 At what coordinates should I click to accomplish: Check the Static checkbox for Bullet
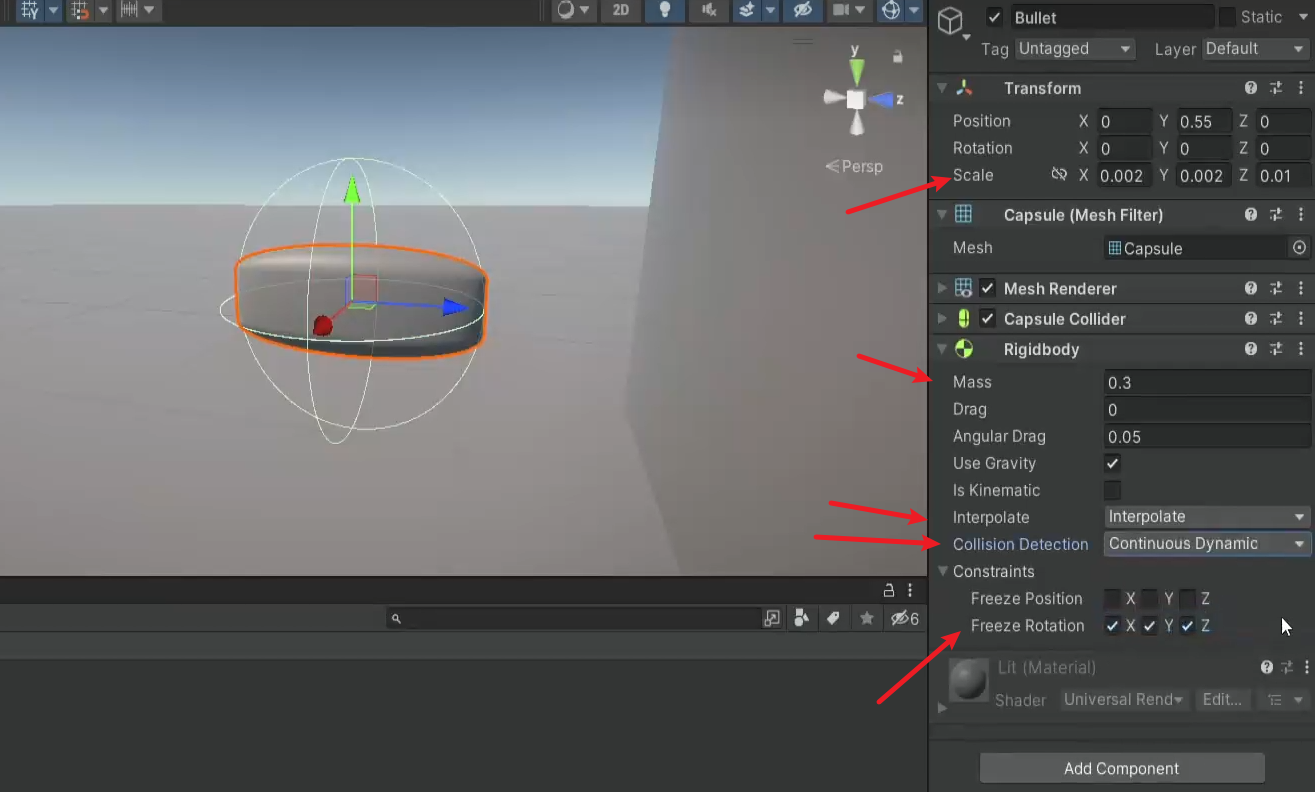pos(1226,16)
